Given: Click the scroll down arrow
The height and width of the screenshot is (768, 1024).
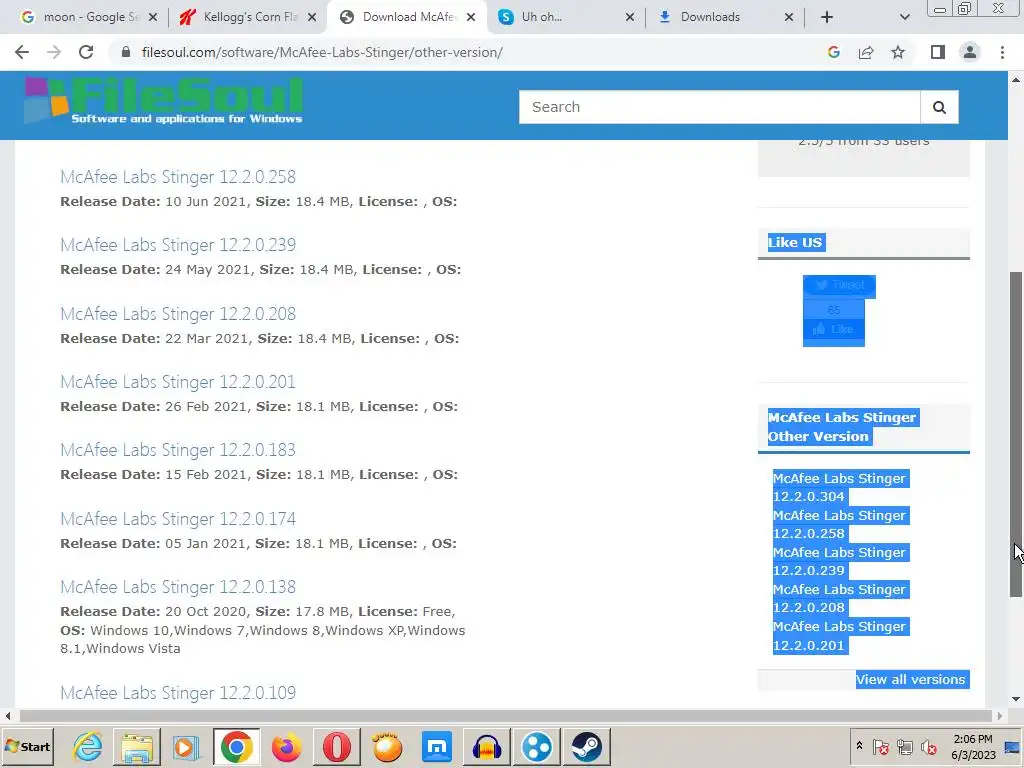Looking at the screenshot, I should [x=1016, y=699].
